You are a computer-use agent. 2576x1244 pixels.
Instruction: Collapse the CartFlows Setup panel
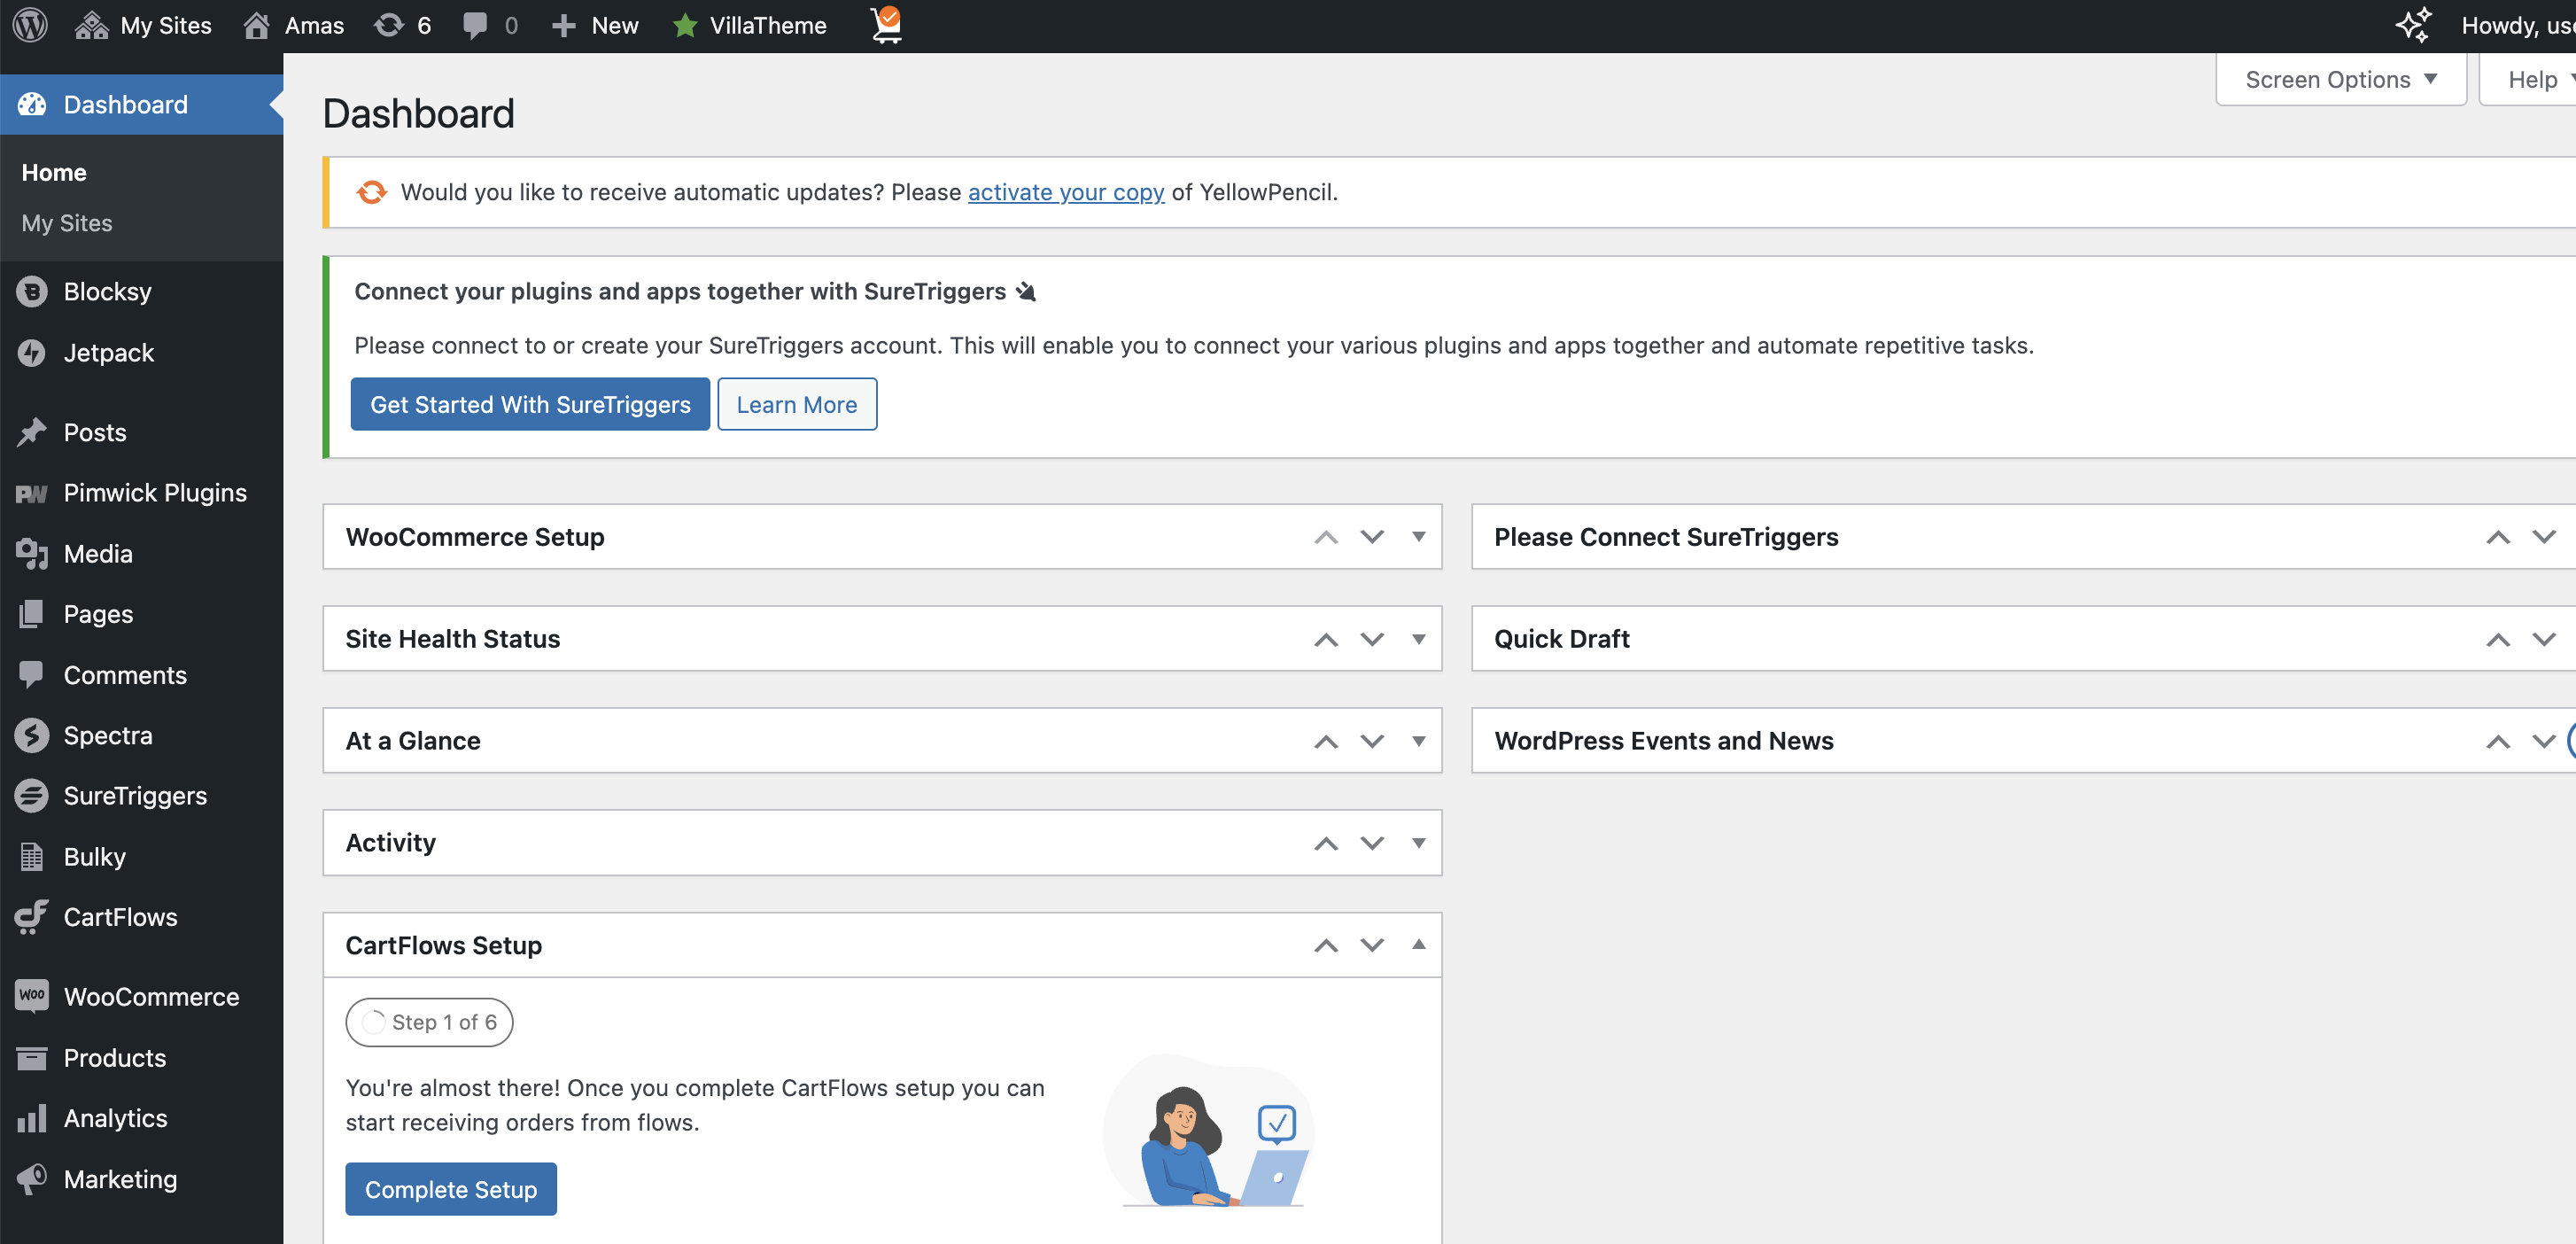[x=1418, y=945]
